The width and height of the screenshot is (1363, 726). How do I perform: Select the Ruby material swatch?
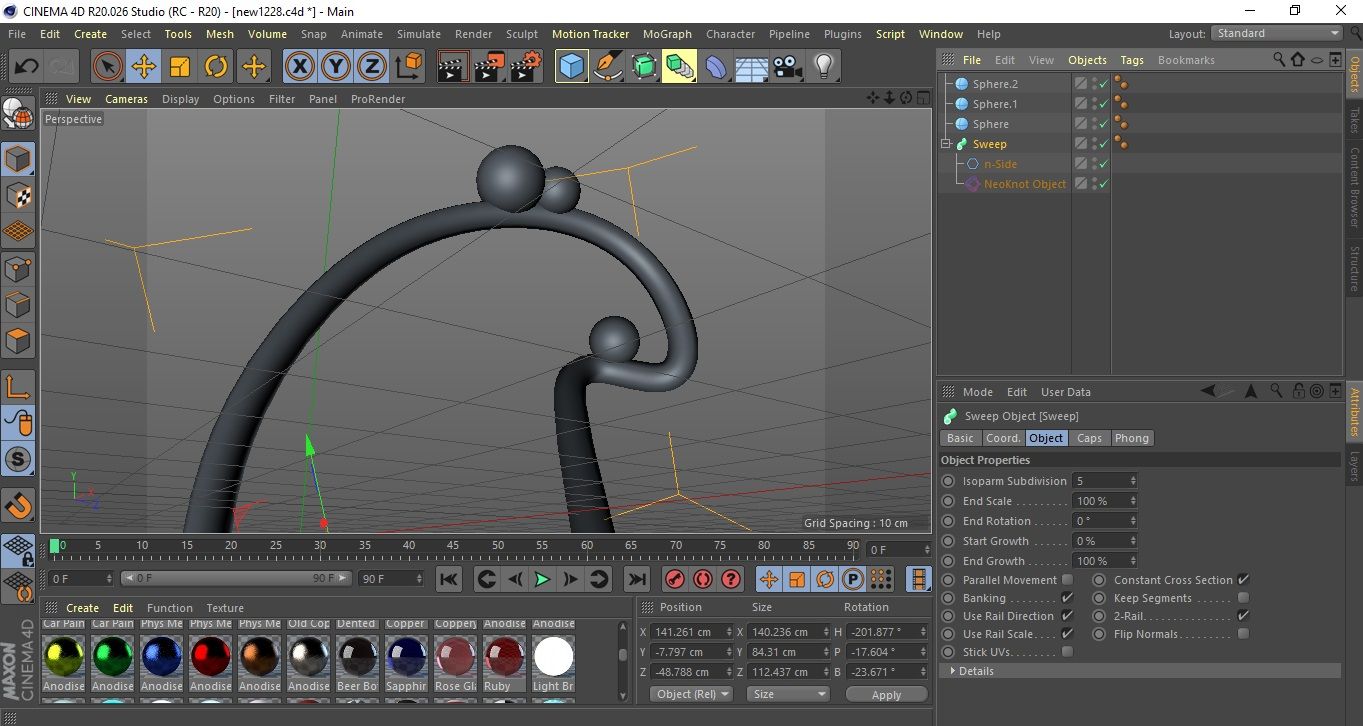click(x=505, y=658)
